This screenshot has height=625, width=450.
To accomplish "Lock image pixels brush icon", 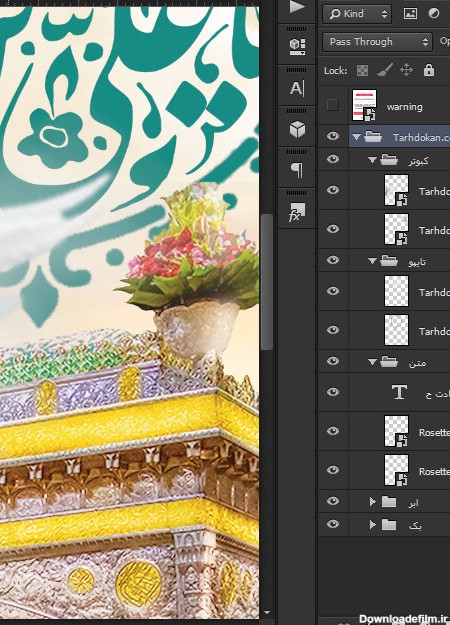I will (385, 71).
